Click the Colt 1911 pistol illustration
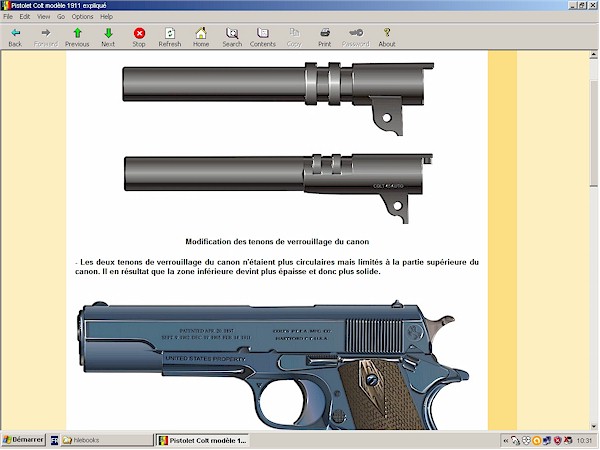600x450 pixels. [273, 365]
